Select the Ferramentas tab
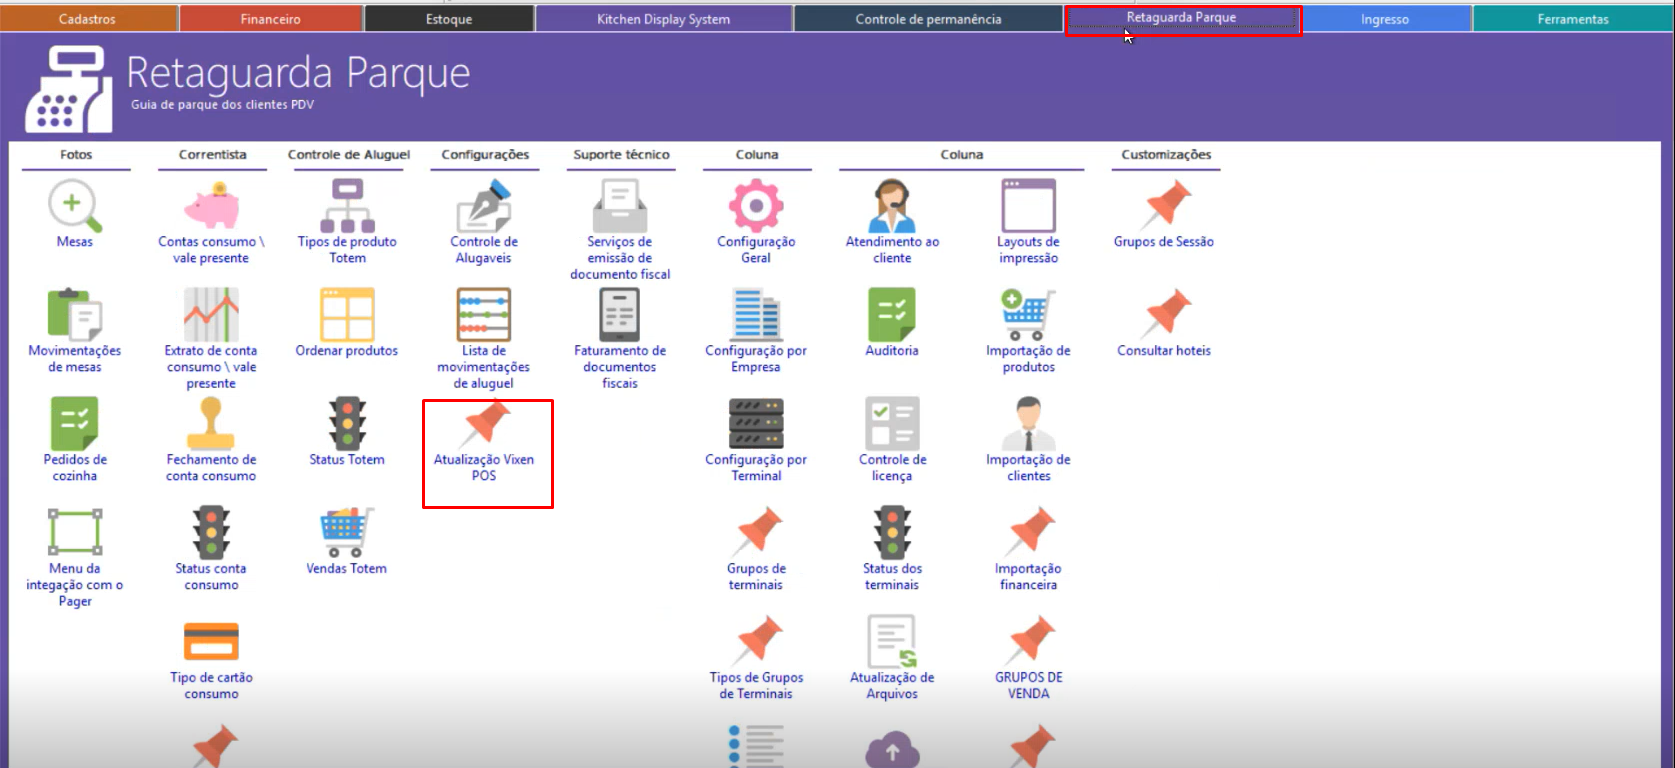1675x768 pixels. (x=1572, y=19)
